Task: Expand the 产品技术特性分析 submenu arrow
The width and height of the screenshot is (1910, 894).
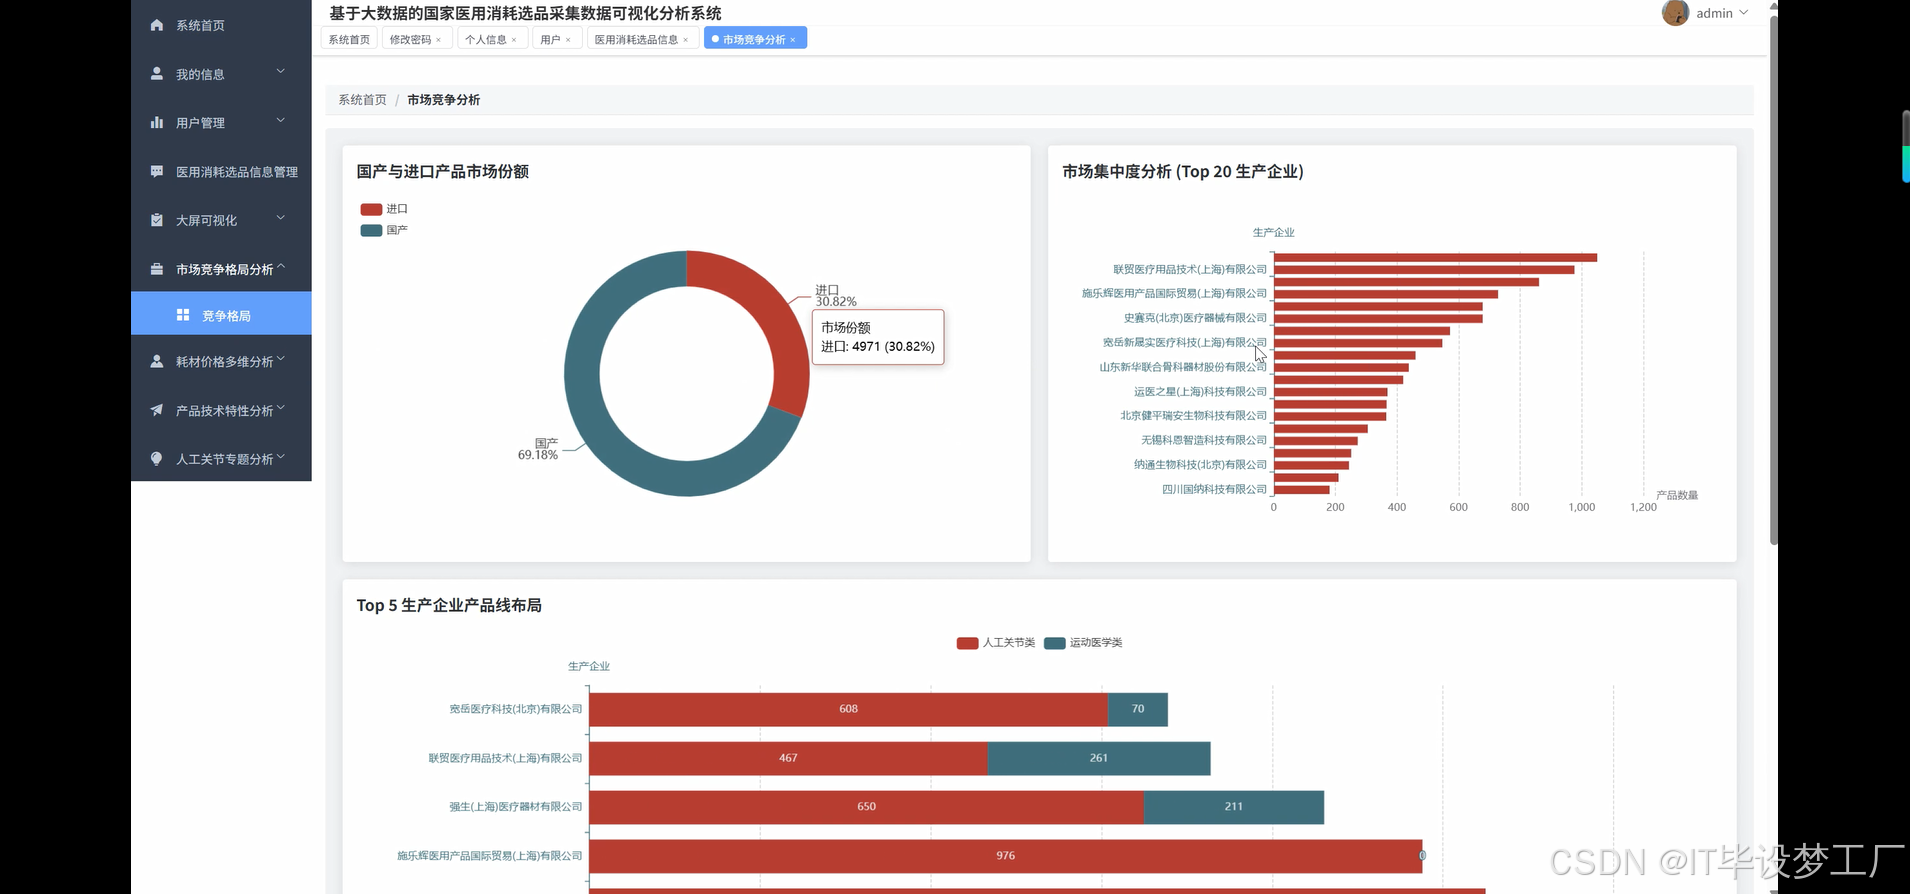Action: pos(281,407)
